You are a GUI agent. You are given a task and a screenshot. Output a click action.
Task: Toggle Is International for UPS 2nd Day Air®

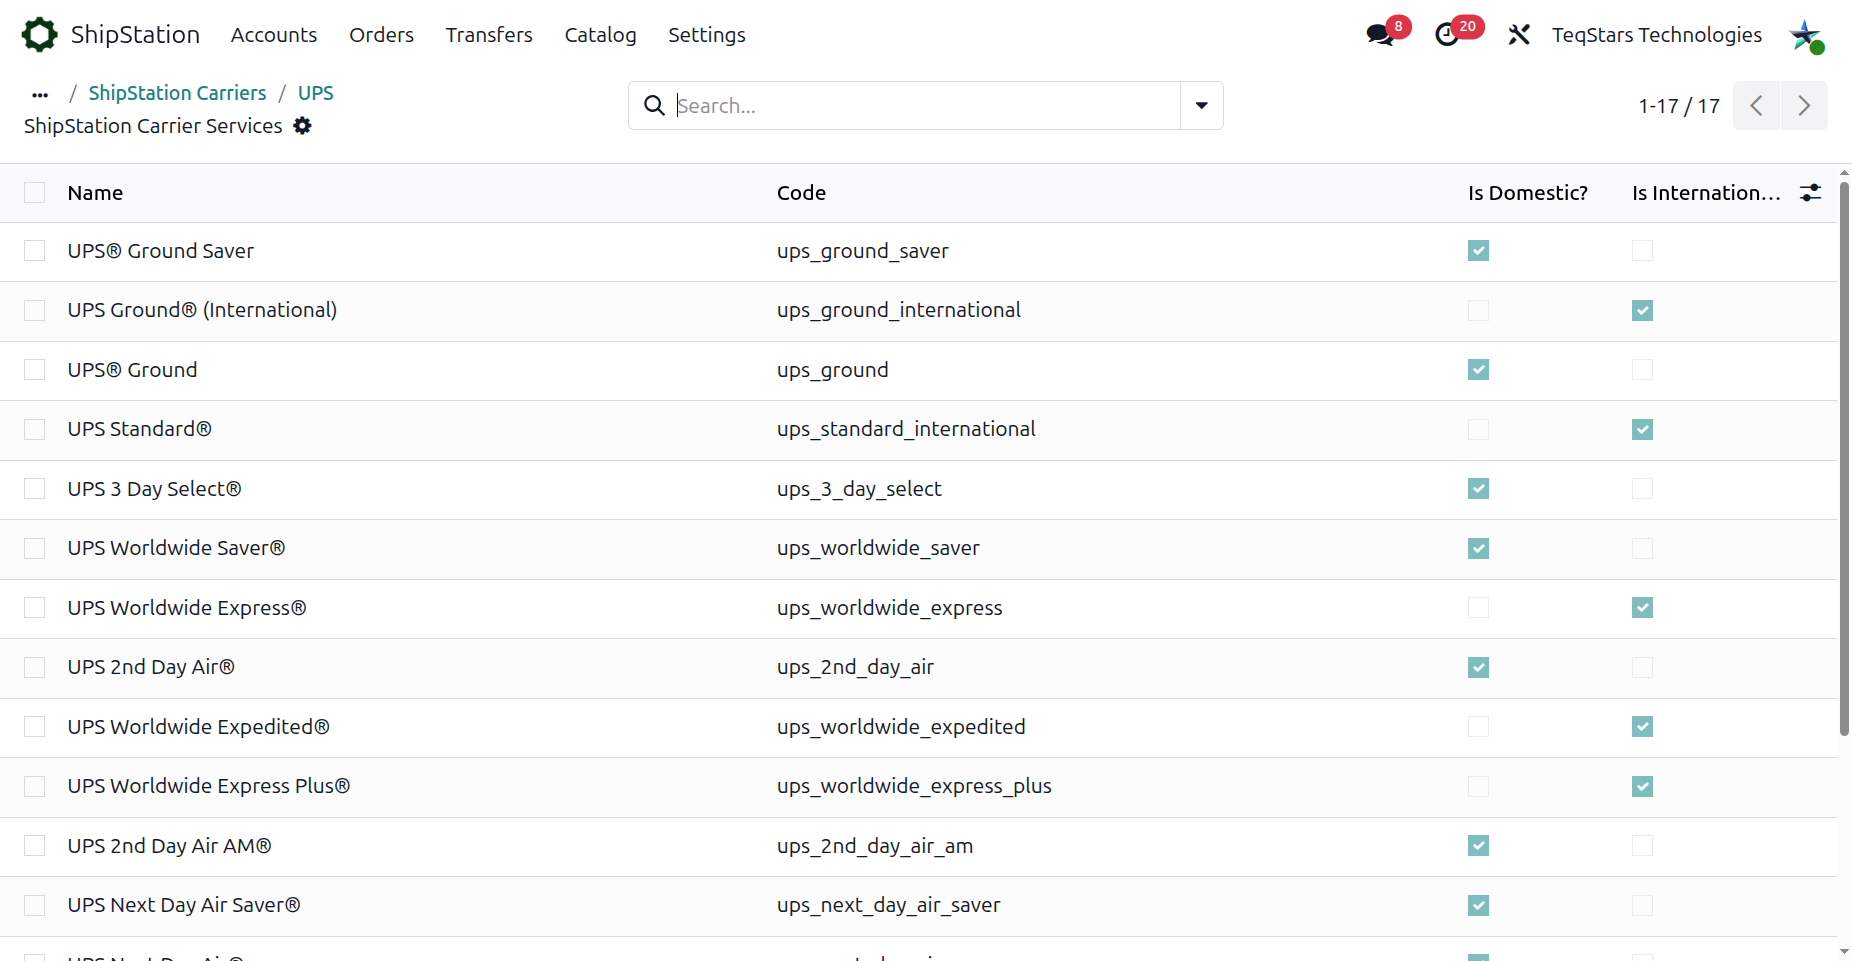(1642, 667)
